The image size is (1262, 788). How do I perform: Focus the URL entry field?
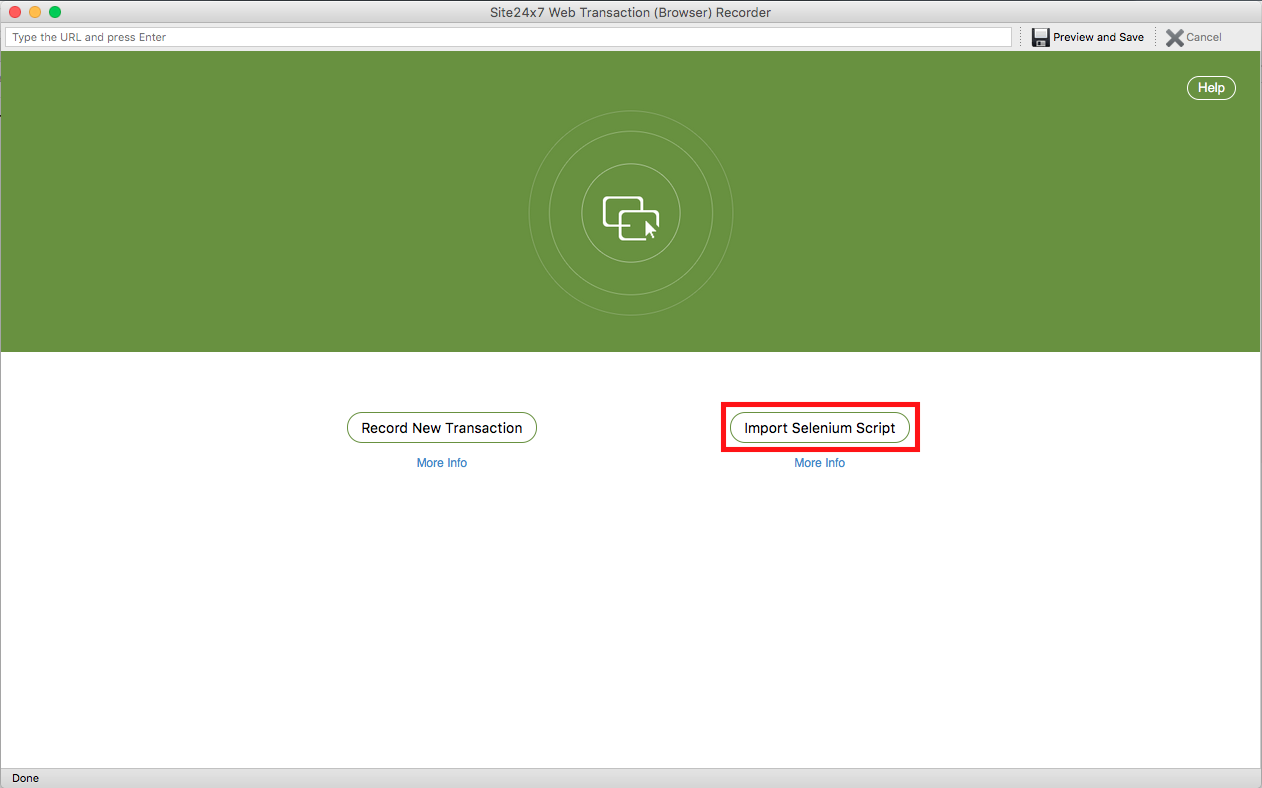pyautogui.click(x=508, y=37)
